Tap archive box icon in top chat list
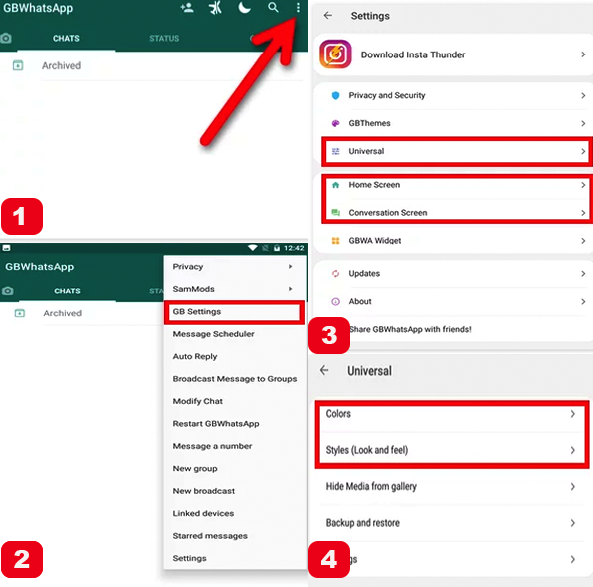 pos(18,65)
